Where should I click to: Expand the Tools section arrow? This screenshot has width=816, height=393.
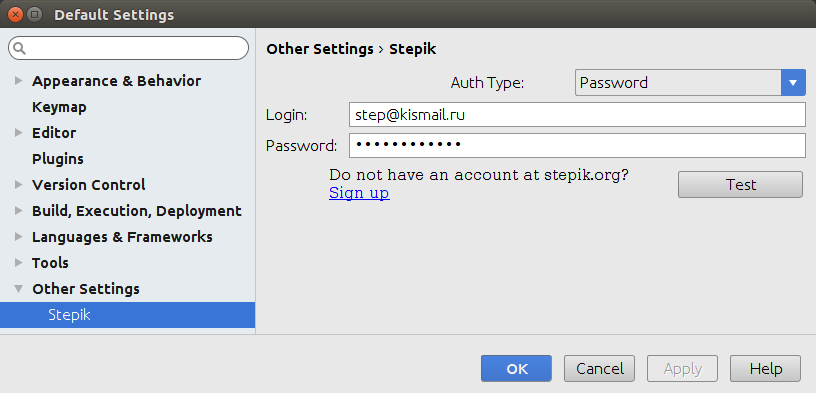[19, 263]
